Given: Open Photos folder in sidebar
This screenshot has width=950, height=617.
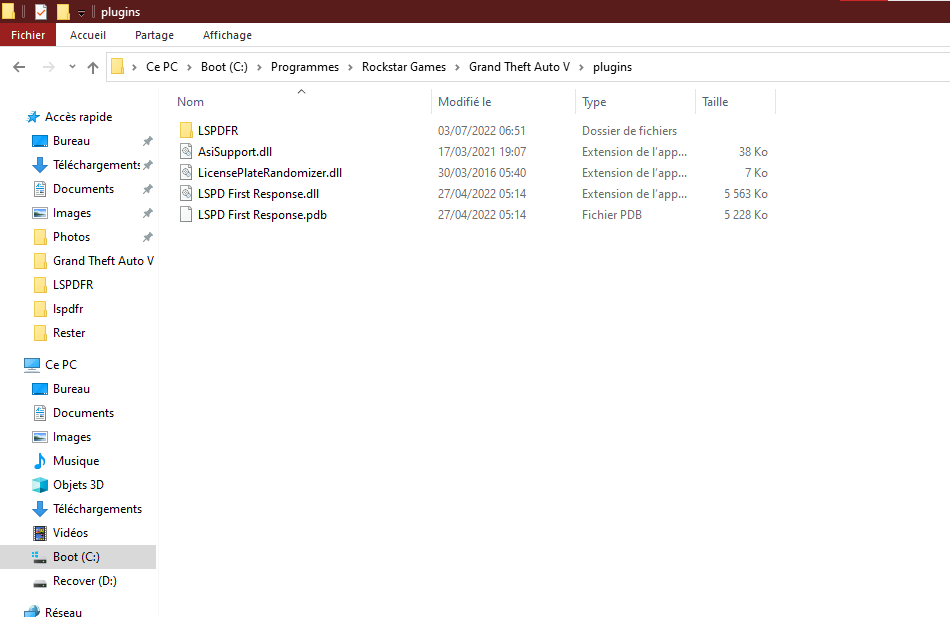Looking at the screenshot, I should tap(71, 237).
